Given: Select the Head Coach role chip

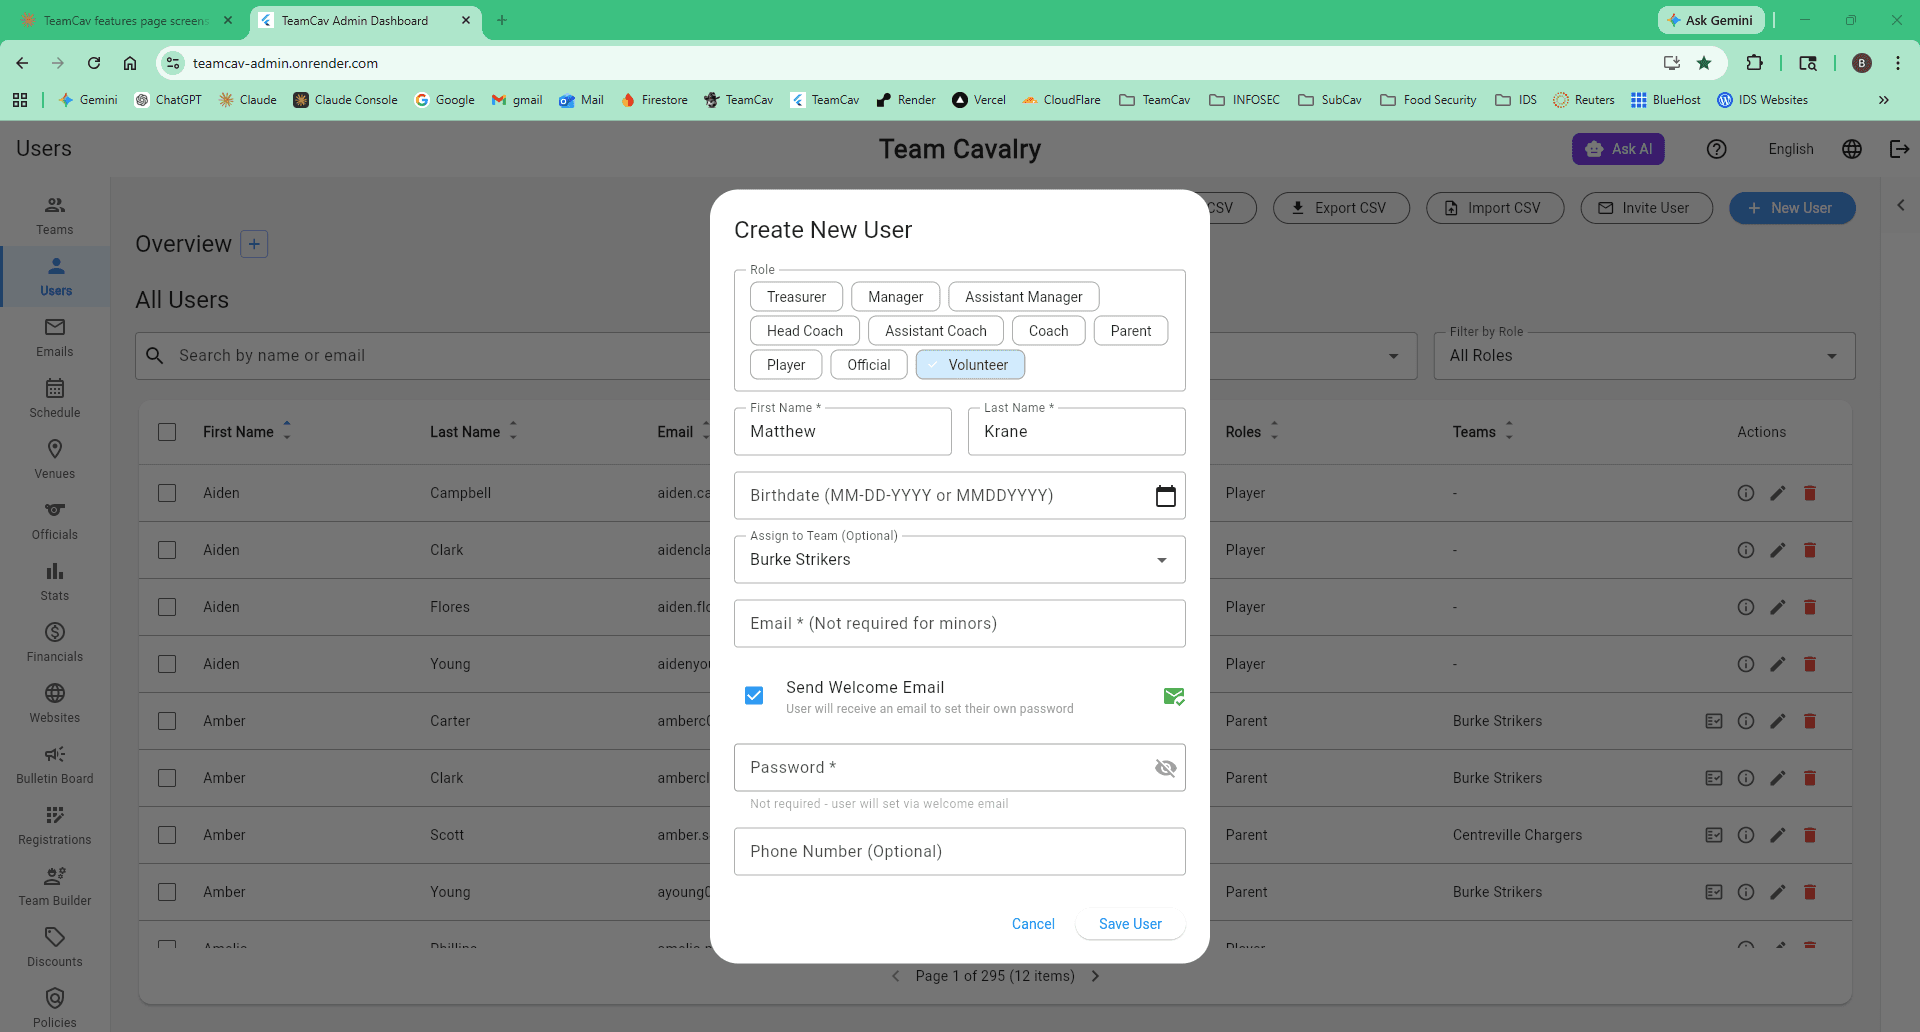Looking at the screenshot, I should click(x=805, y=331).
